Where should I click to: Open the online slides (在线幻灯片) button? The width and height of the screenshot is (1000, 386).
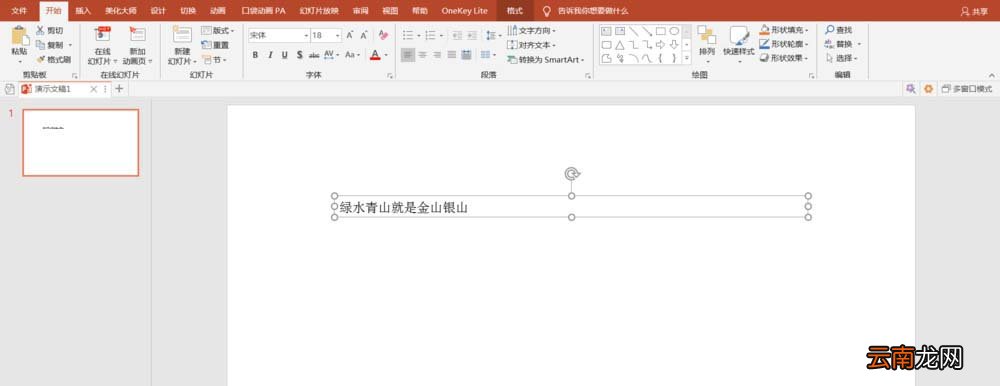click(x=103, y=46)
